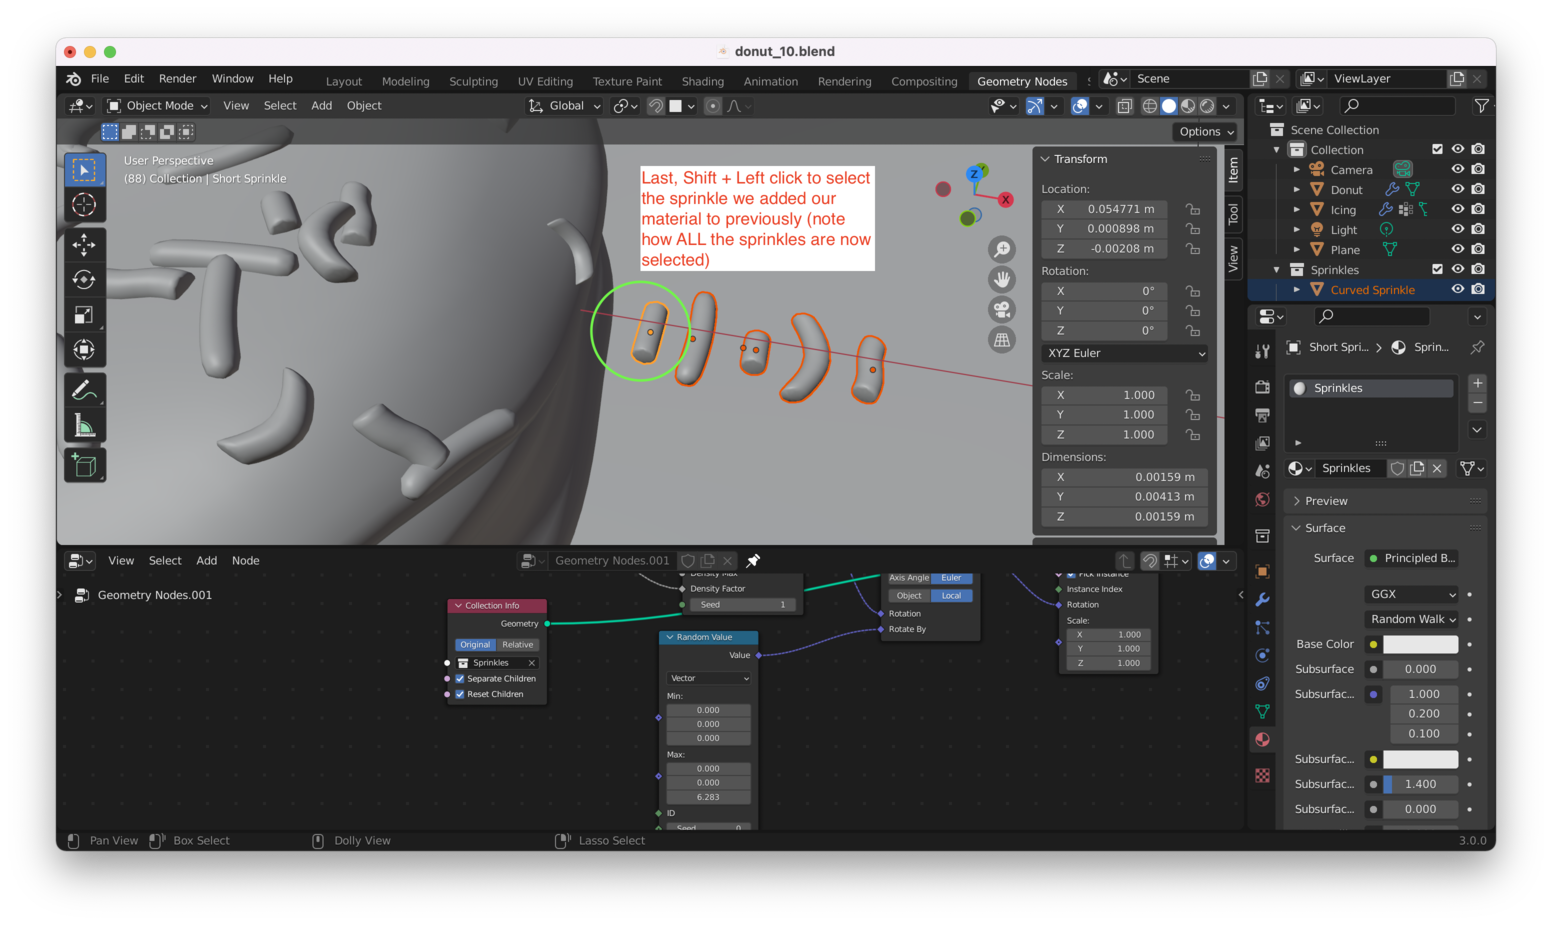Select the Add Cube tool
This screenshot has height=925, width=1552.
point(84,465)
